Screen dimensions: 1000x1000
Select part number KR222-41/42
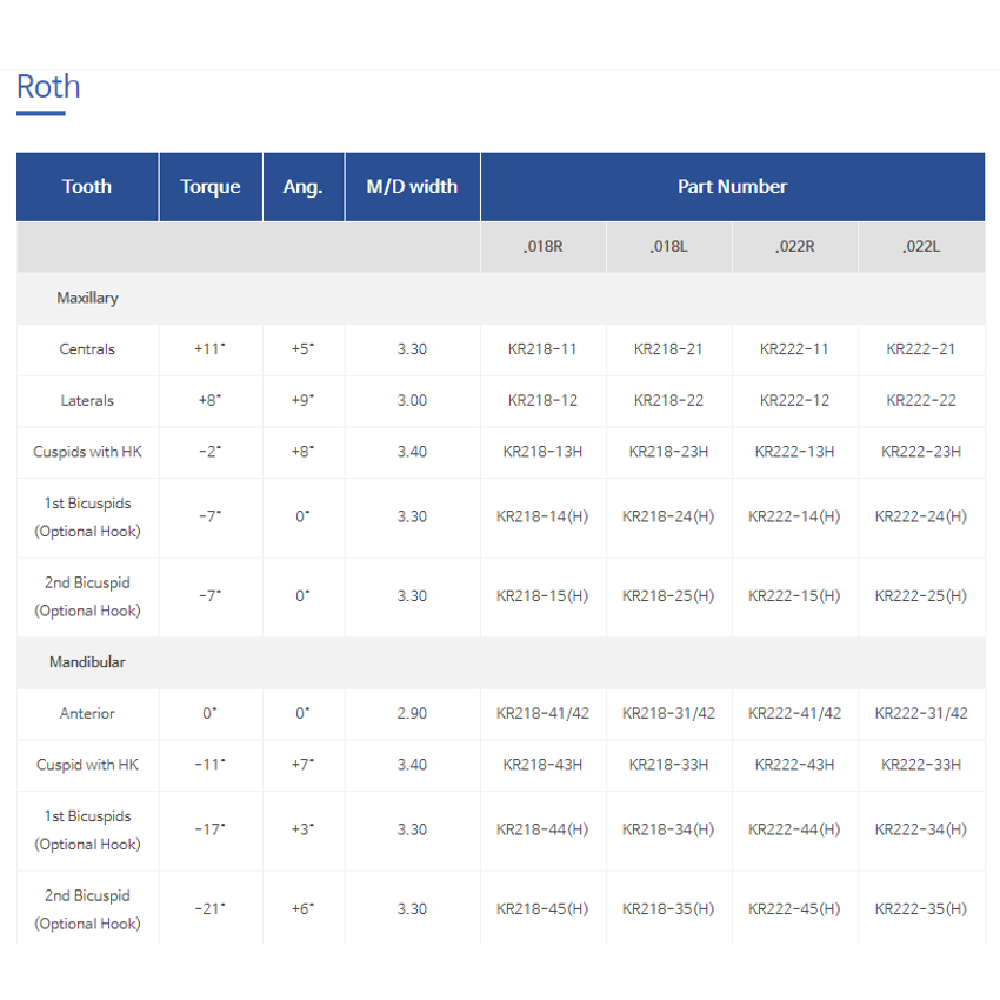click(795, 714)
